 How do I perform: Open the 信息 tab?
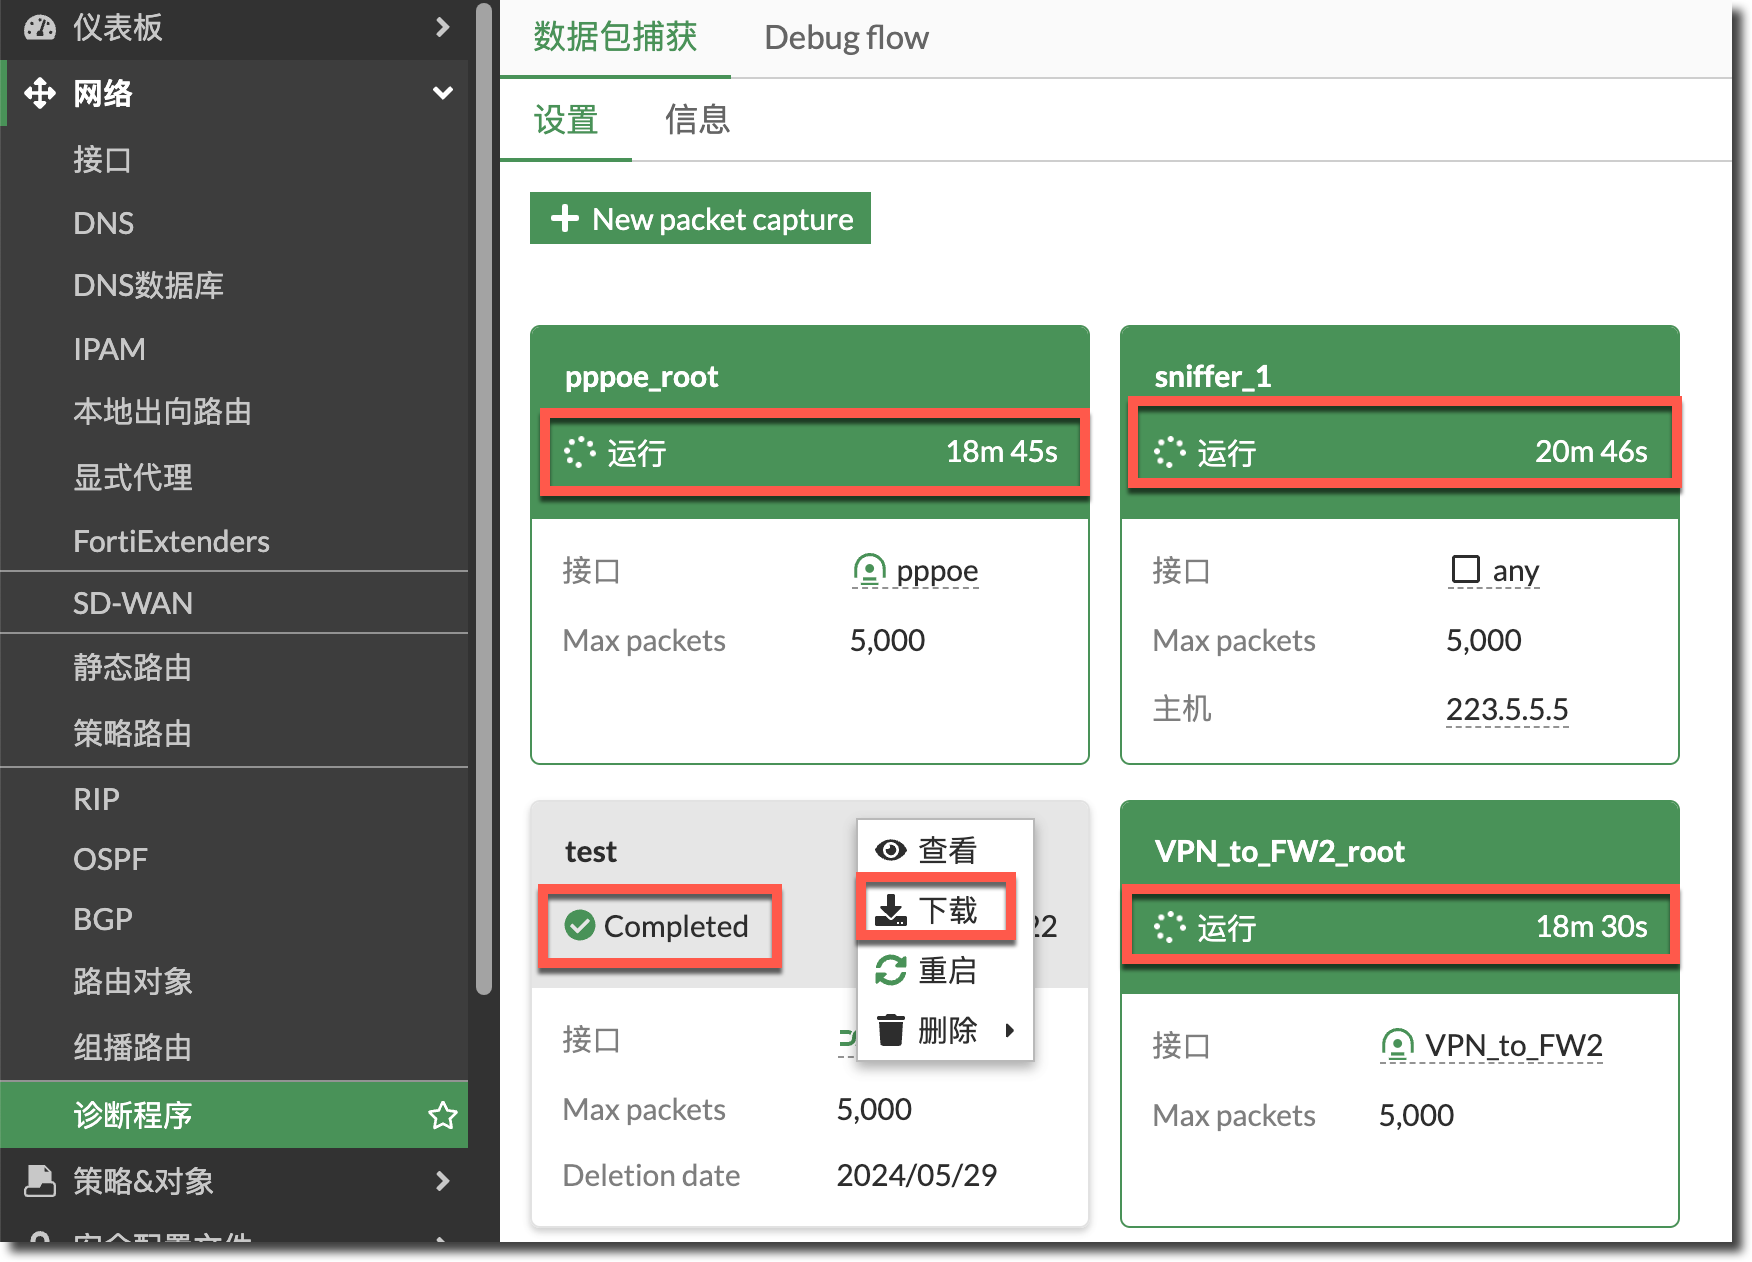(697, 120)
